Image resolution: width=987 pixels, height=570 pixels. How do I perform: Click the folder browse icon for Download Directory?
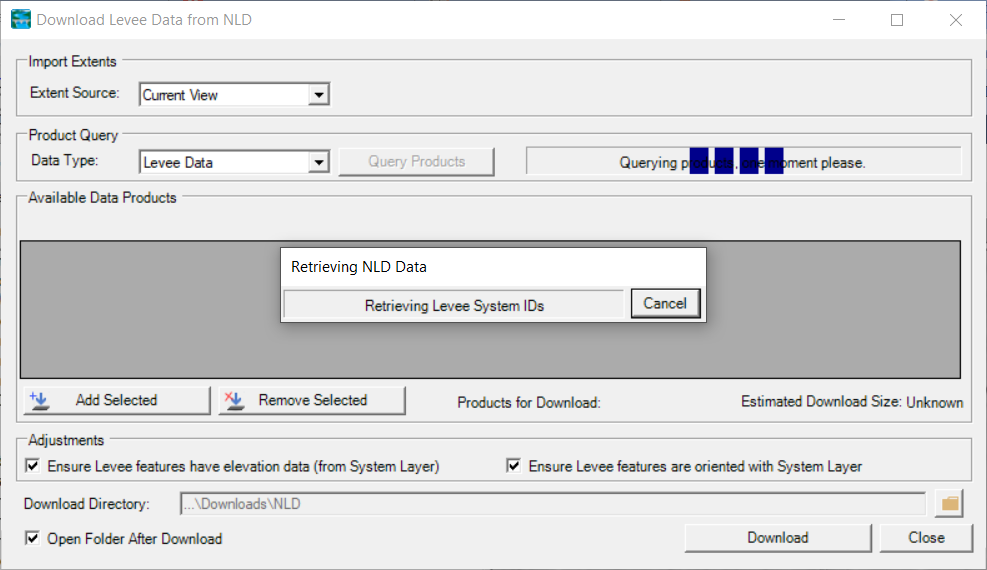coord(949,504)
